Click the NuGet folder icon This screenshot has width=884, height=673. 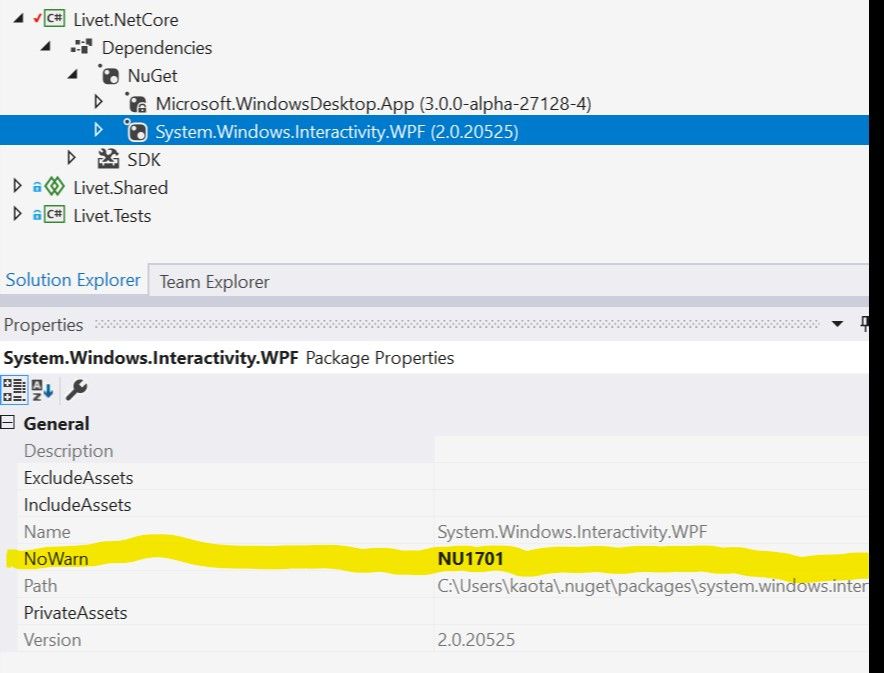click(109, 75)
